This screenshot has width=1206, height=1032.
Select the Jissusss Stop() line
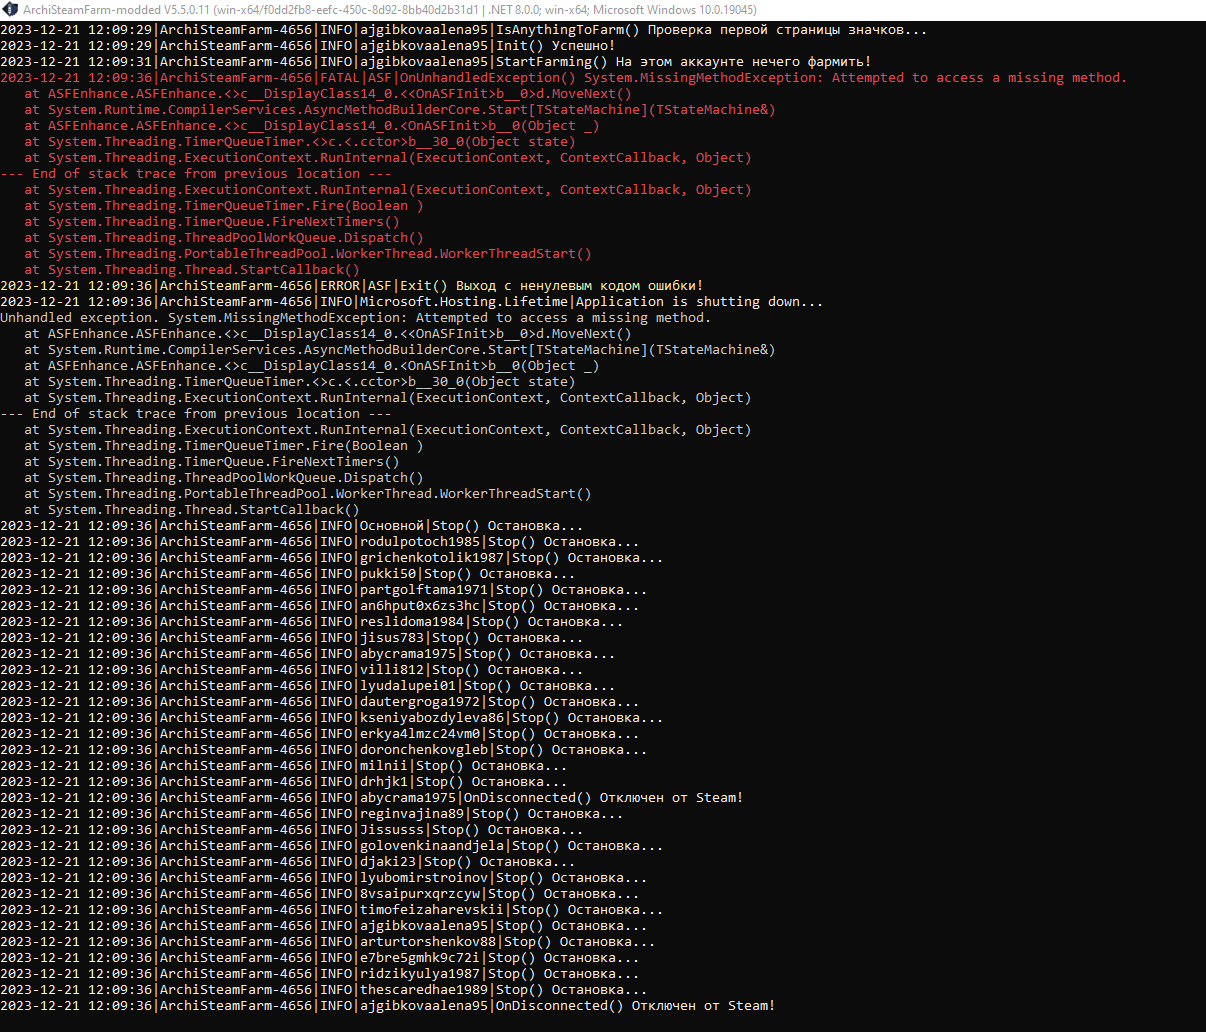pos(292,830)
